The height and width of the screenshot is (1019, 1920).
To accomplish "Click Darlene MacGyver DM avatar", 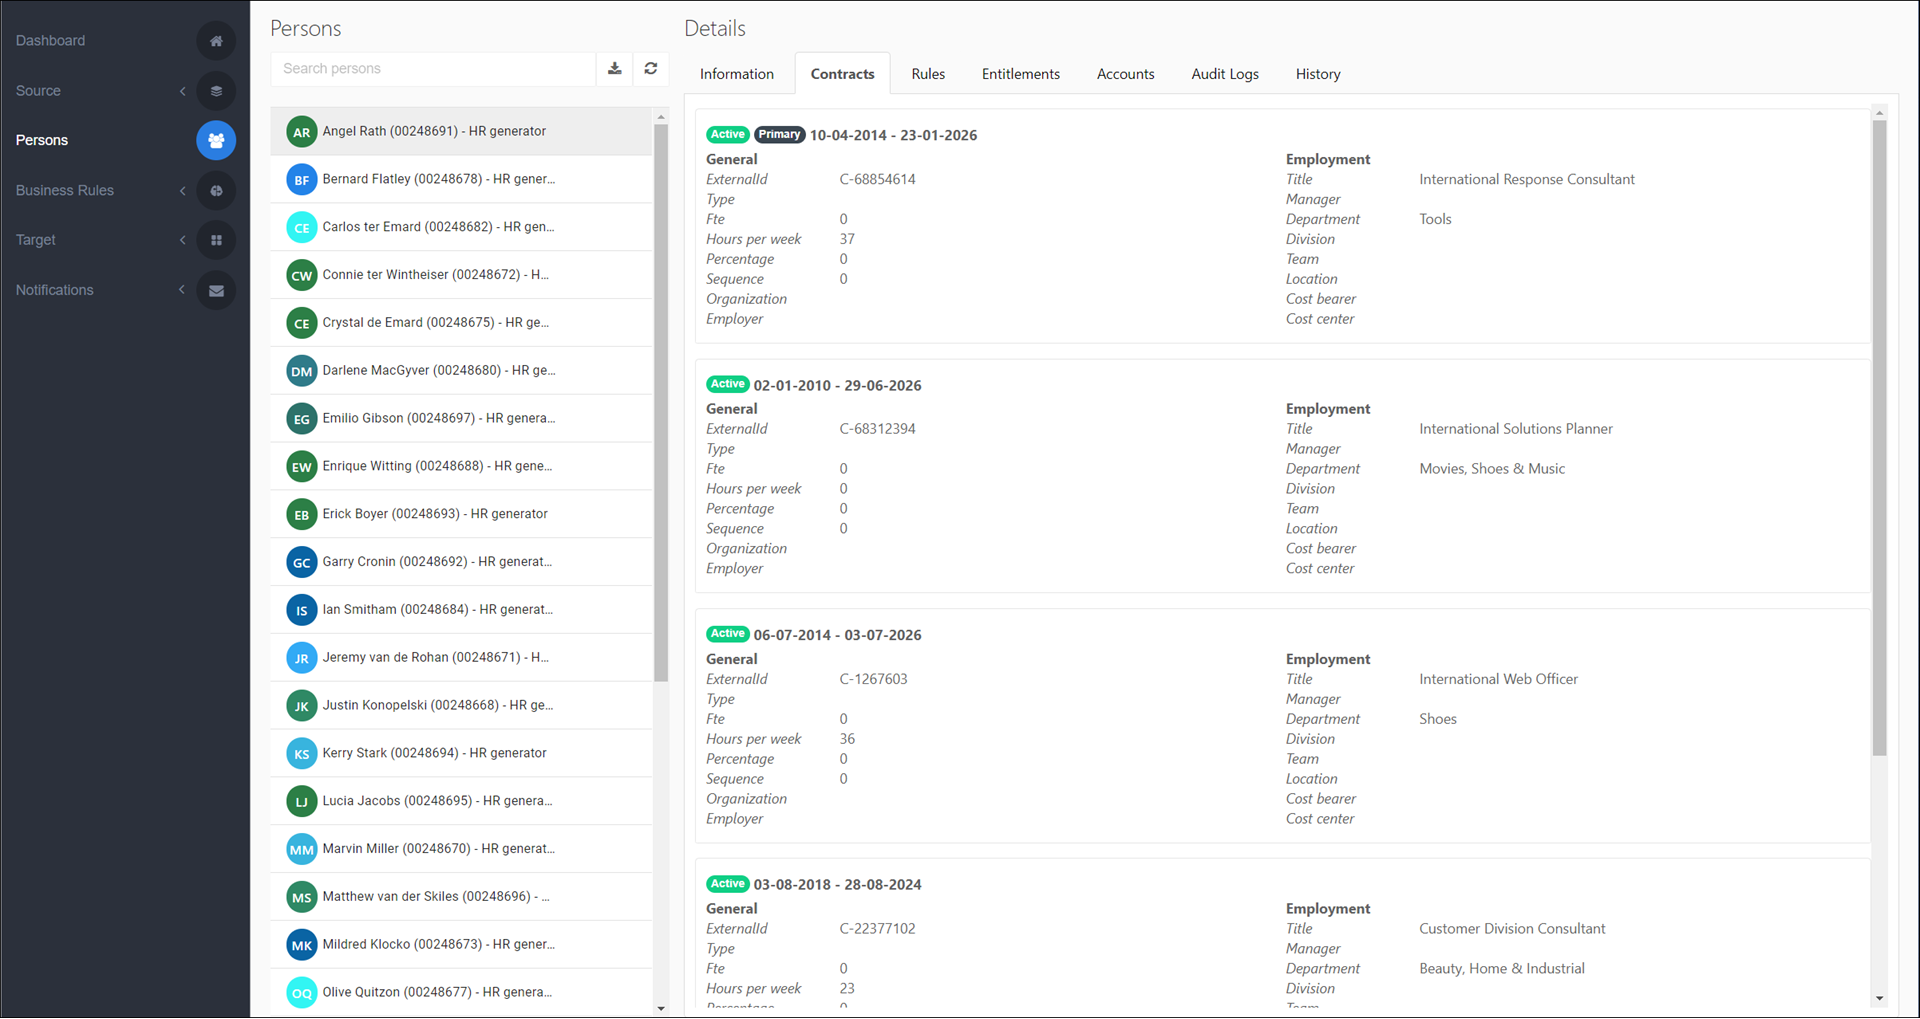I will pos(301,371).
